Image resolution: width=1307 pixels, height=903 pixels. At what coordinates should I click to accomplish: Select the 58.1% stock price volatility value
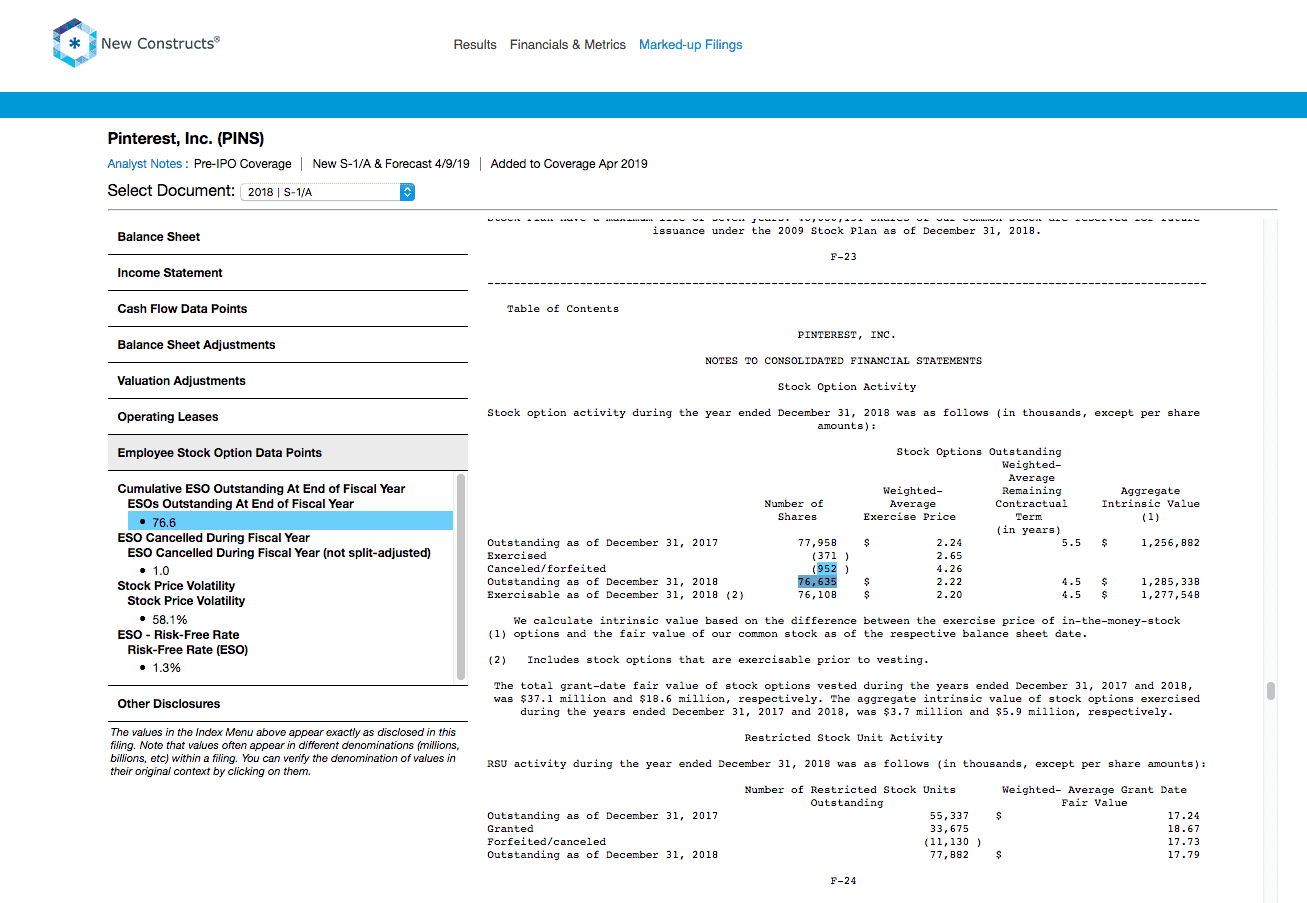[x=169, y=619]
